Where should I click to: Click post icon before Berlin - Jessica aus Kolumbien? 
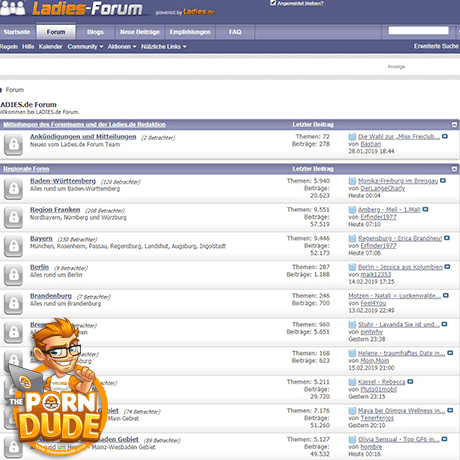pyautogui.click(x=352, y=267)
